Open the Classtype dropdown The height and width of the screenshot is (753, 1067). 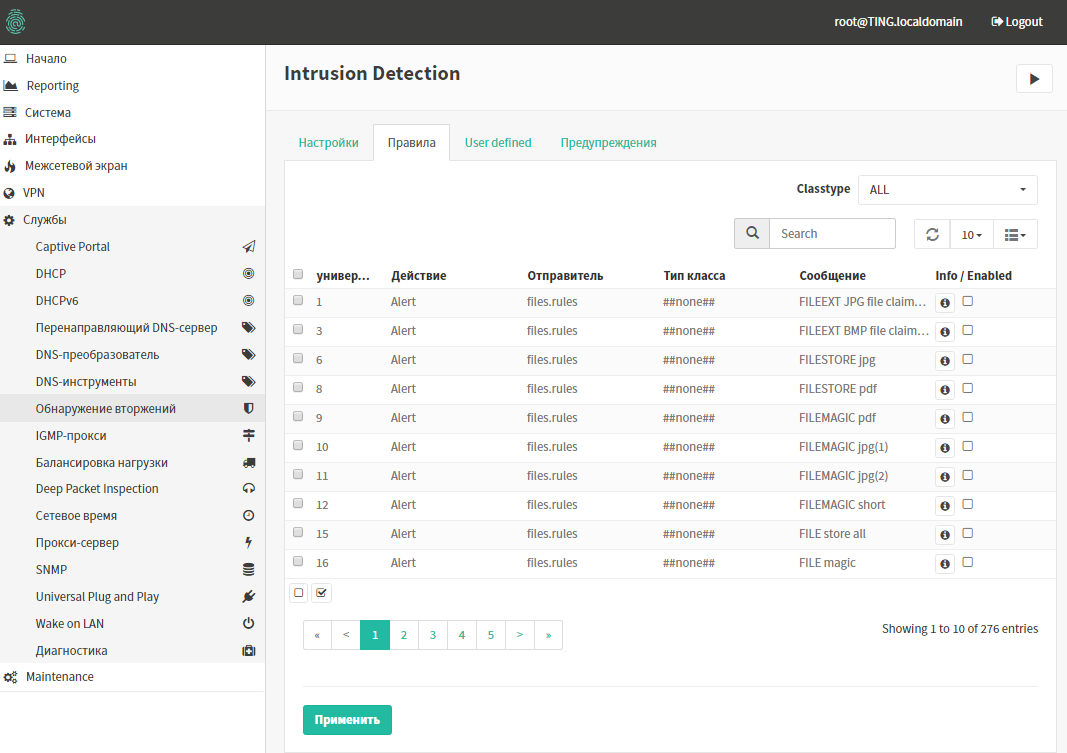tap(947, 190)
